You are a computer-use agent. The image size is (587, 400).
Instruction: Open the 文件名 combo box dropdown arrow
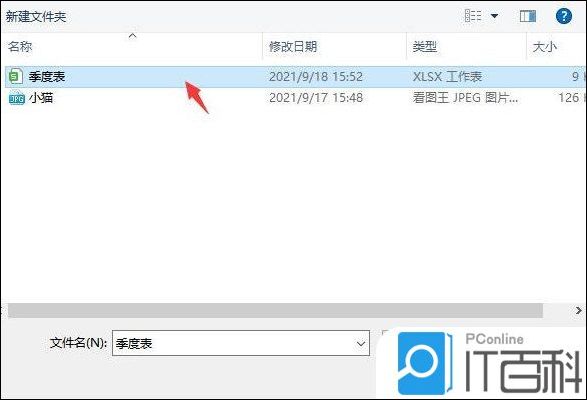click(x=361, y=343)
